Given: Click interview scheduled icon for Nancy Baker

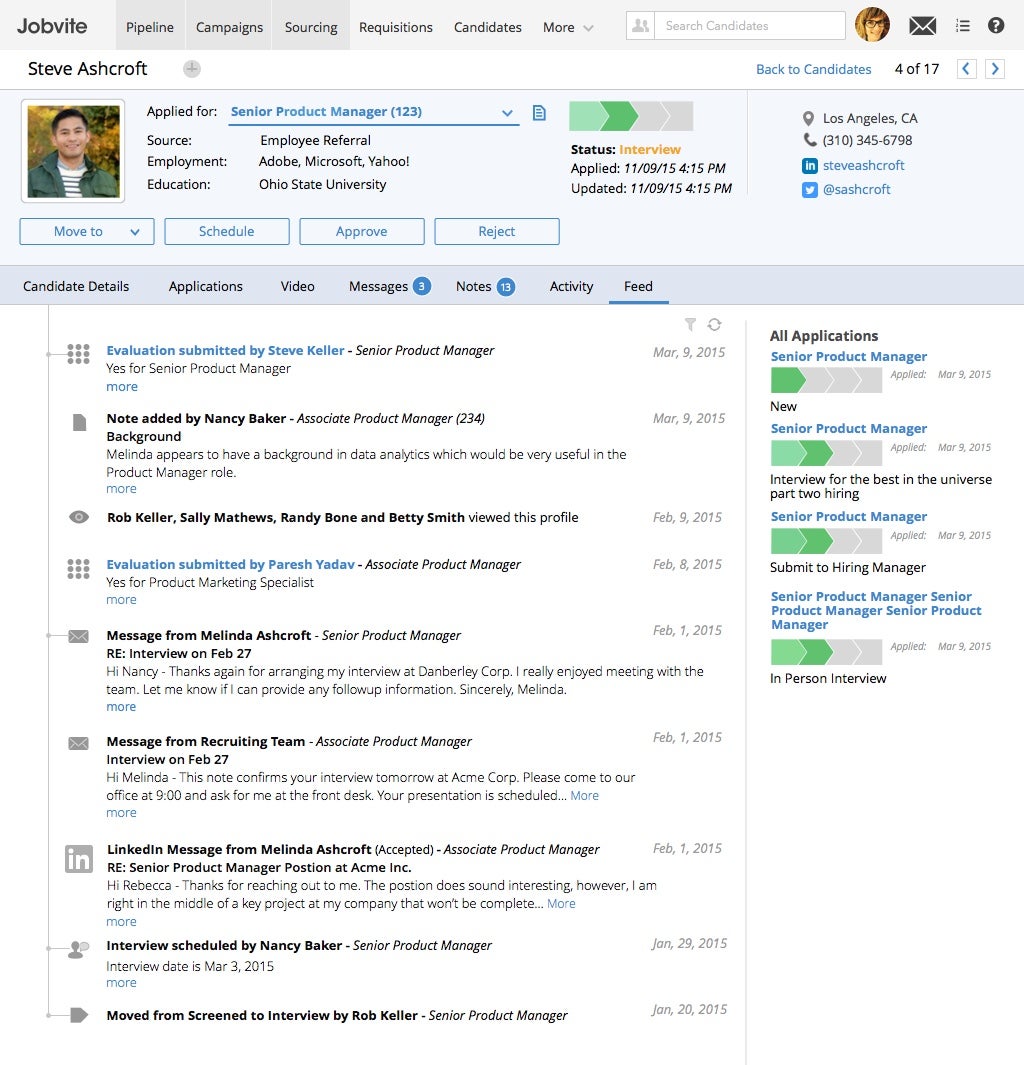Looking at the screenshot, I should (x=79, y=949).
